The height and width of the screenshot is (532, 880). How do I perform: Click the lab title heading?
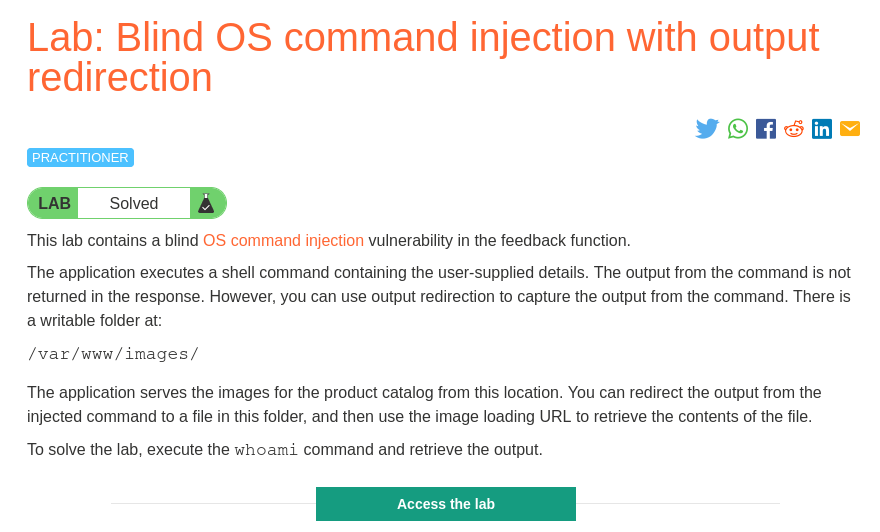tap(423, 57)
